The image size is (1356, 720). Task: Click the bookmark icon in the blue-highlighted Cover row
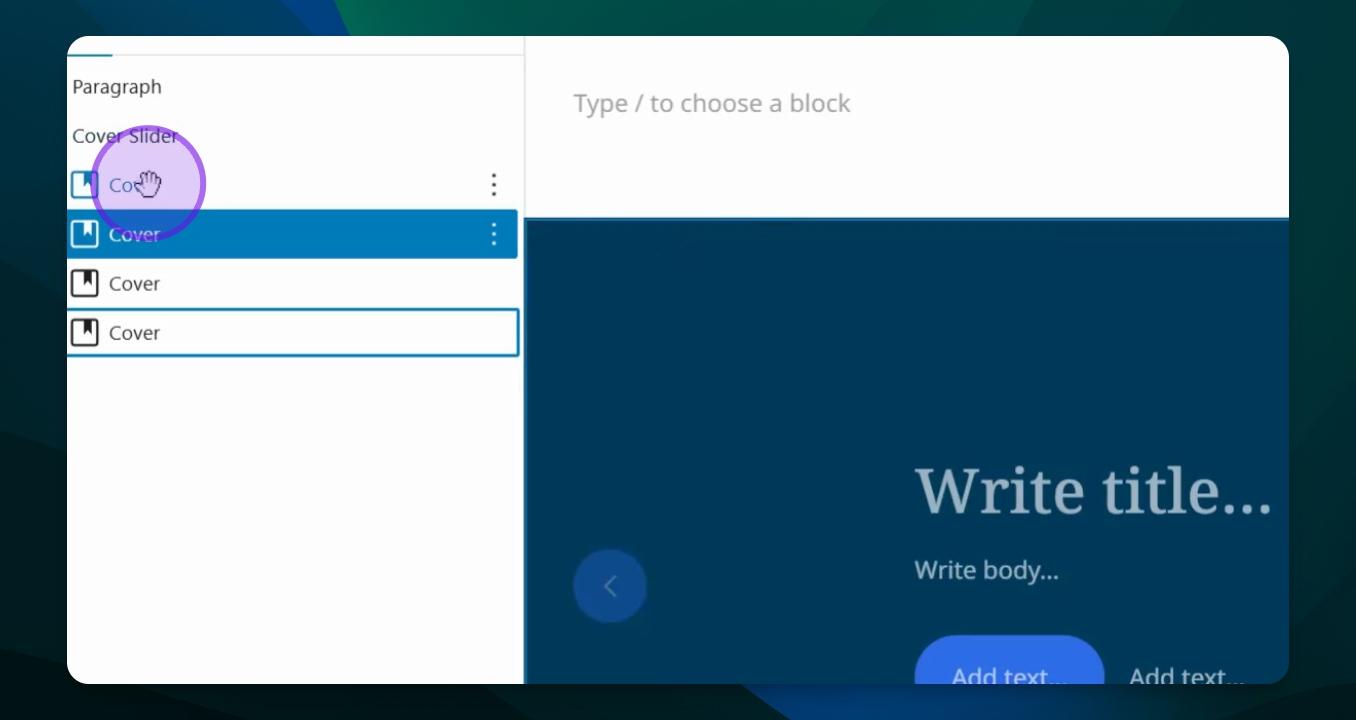(85, 234)
